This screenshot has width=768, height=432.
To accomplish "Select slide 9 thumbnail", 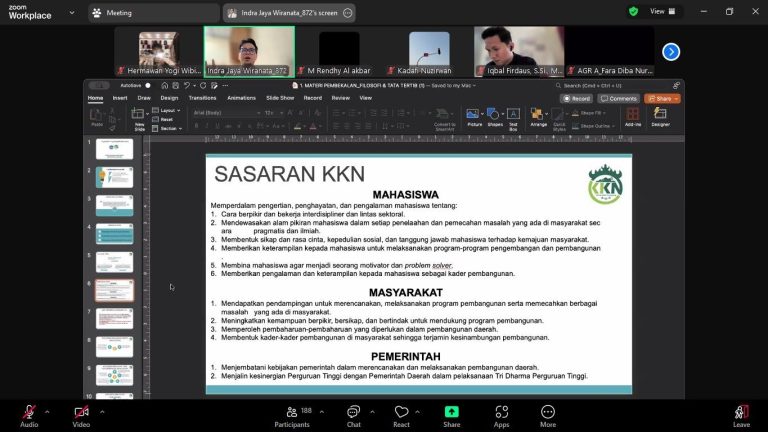I will (114, 375).
